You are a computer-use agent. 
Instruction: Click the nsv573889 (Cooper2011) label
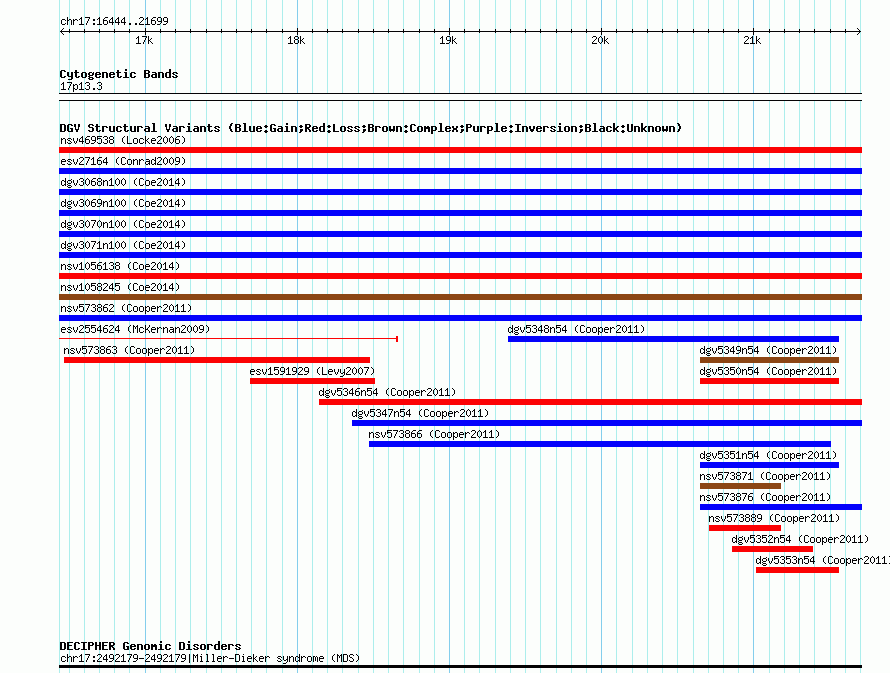pos(774,518)
